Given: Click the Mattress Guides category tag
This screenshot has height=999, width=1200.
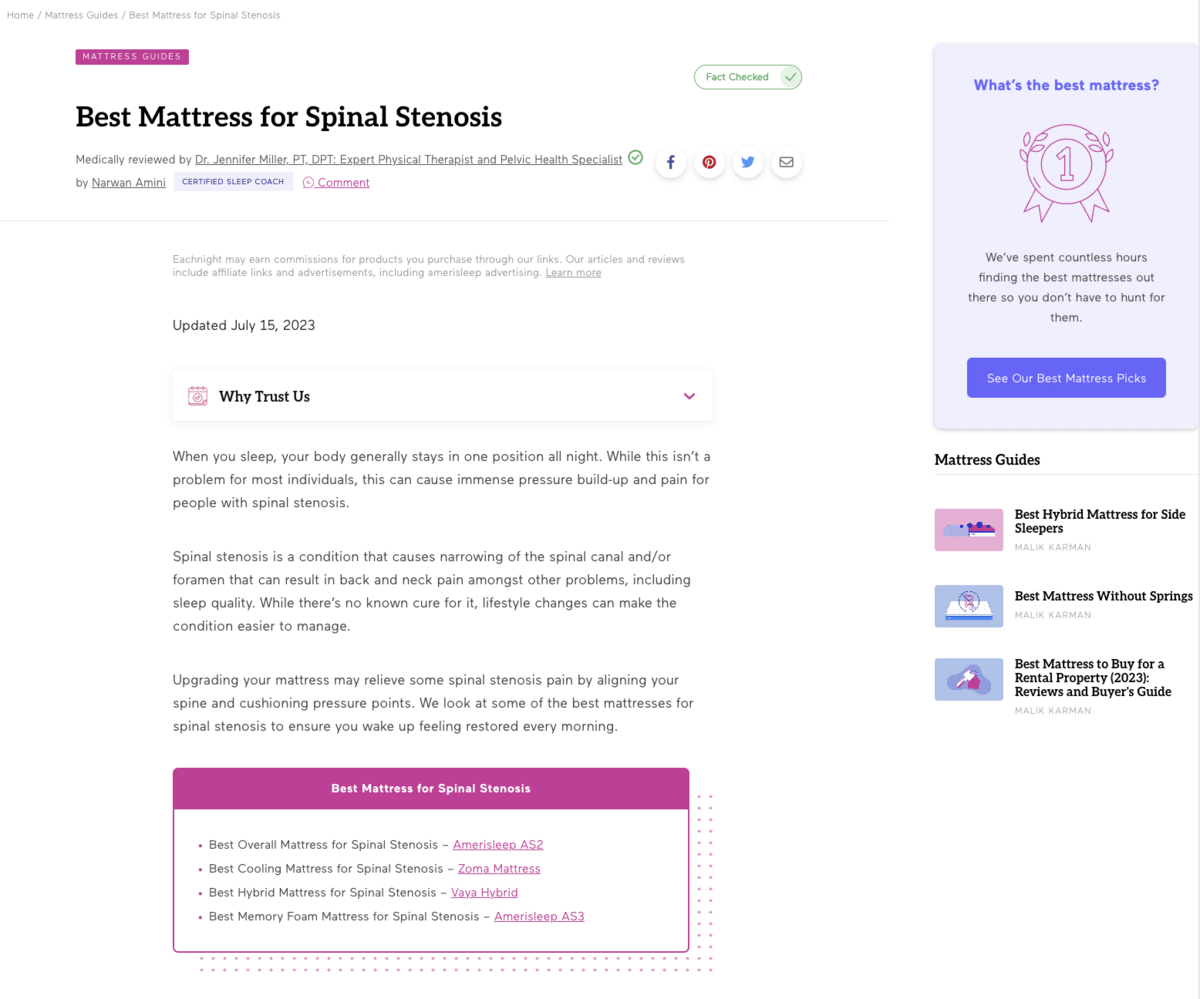Looking at the screenshot, I should [x=132, y=57].
